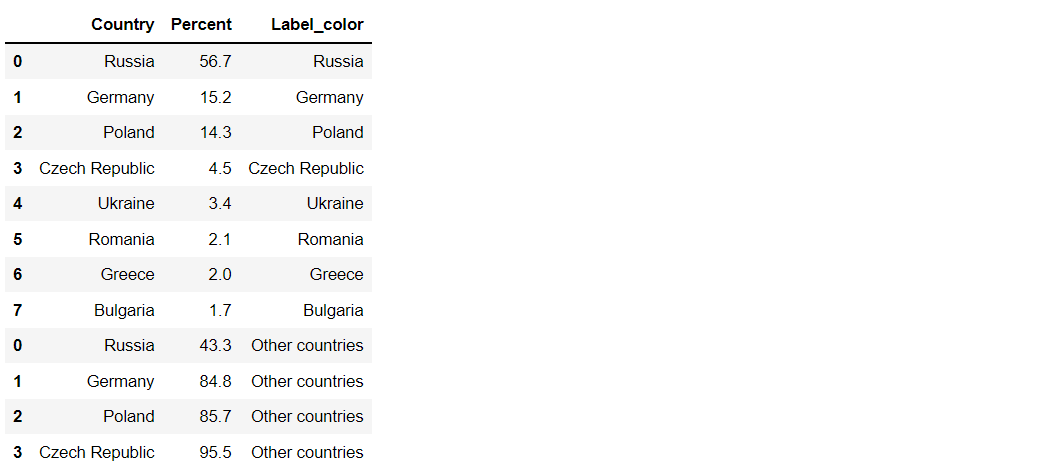
Task: Click the 4.5 percent value
Action: pos(219,169)
